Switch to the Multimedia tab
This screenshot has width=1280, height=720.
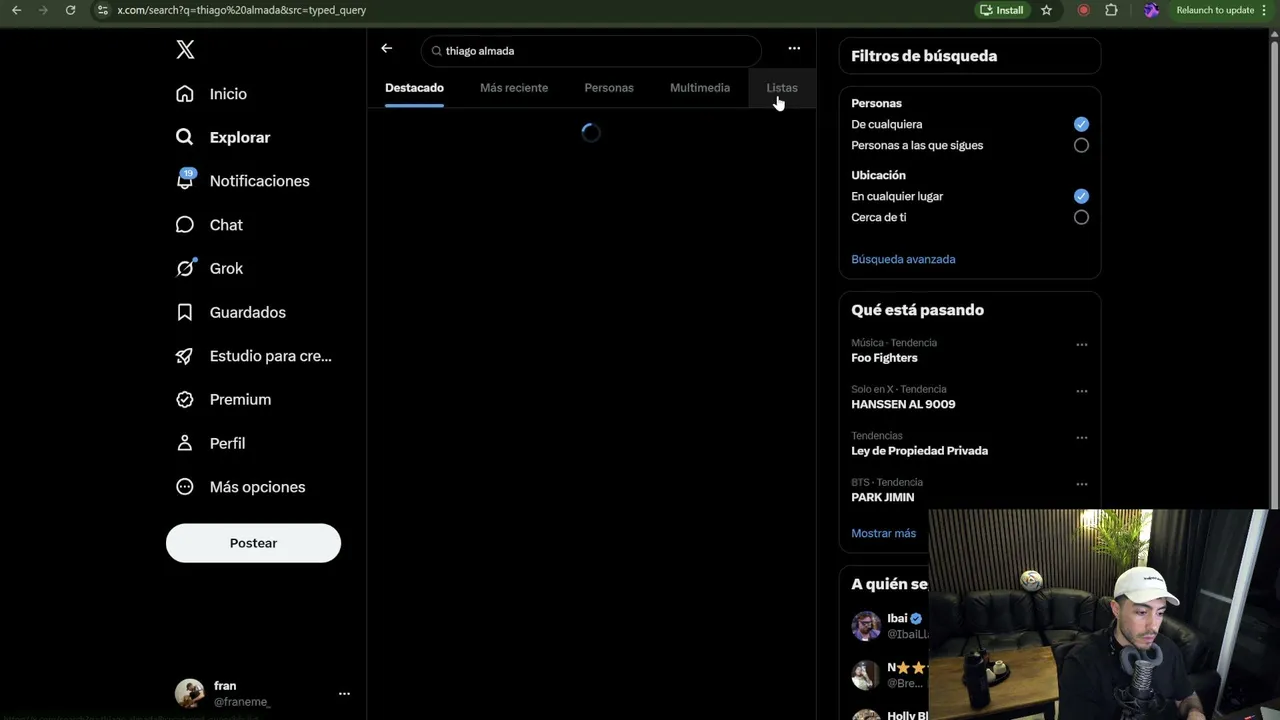click(700, 88)
